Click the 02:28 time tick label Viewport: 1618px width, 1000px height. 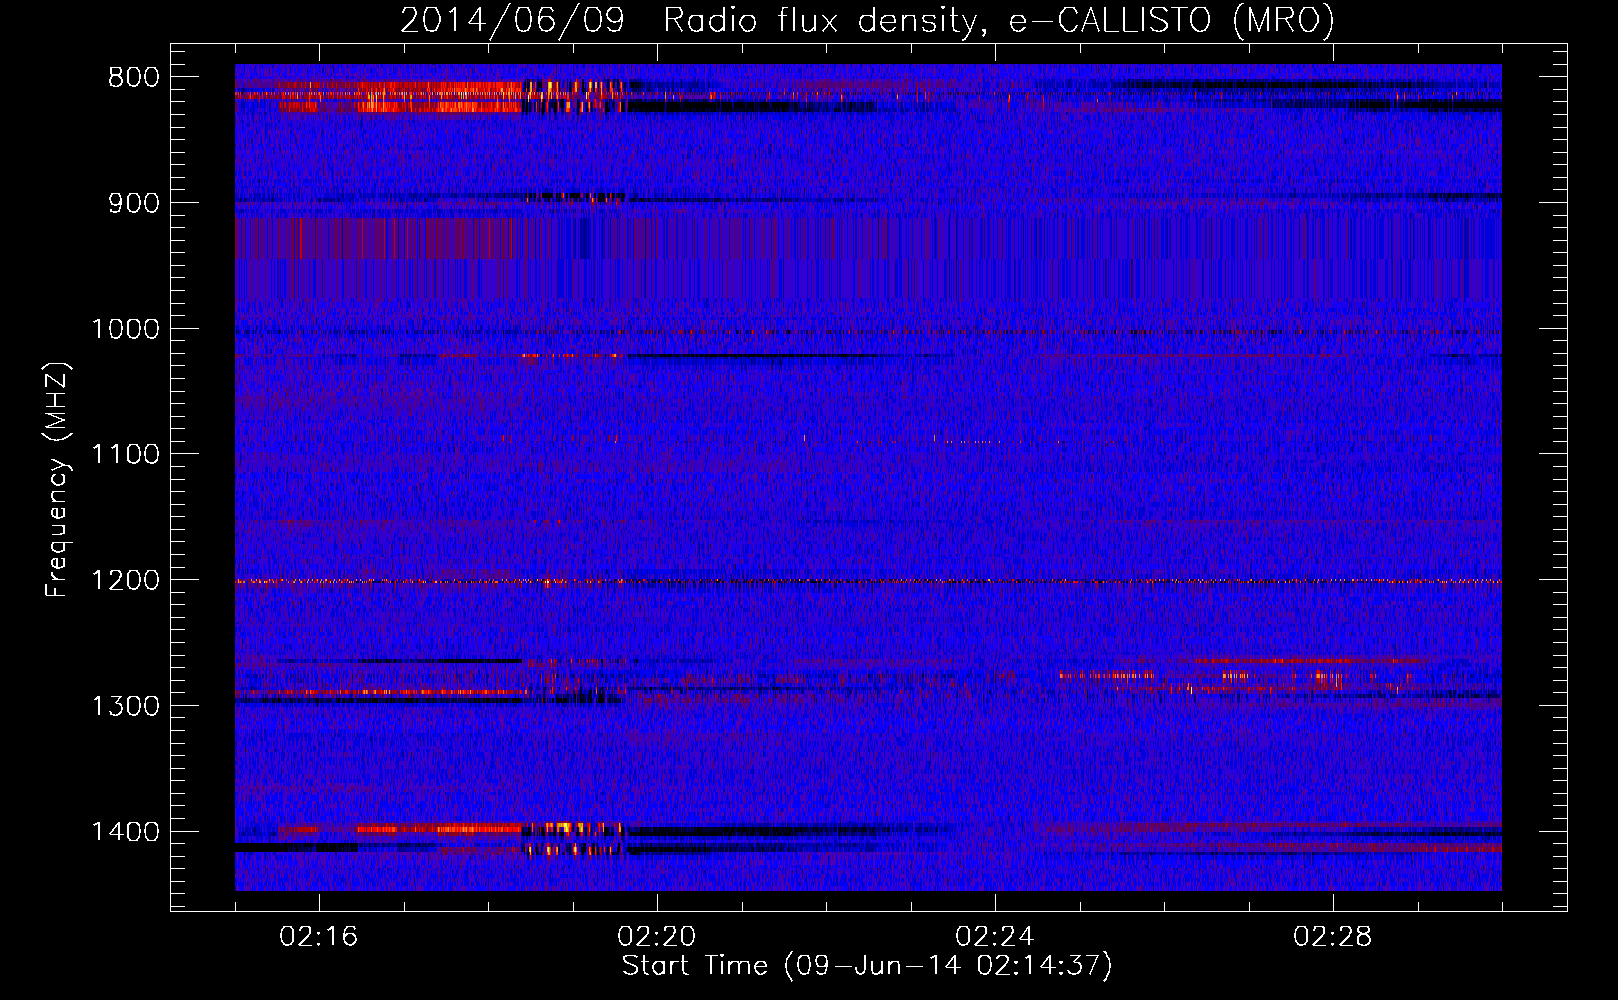tap(1333, 937)
